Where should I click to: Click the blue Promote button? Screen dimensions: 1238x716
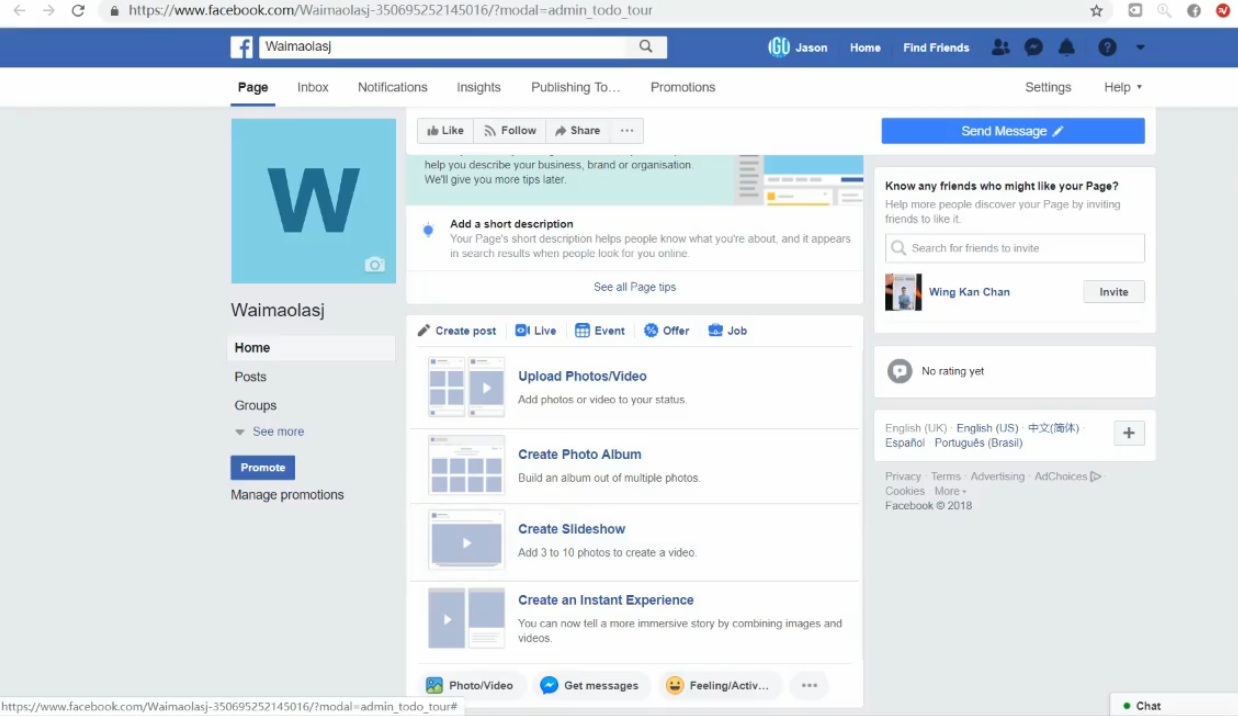pos(263,468)
